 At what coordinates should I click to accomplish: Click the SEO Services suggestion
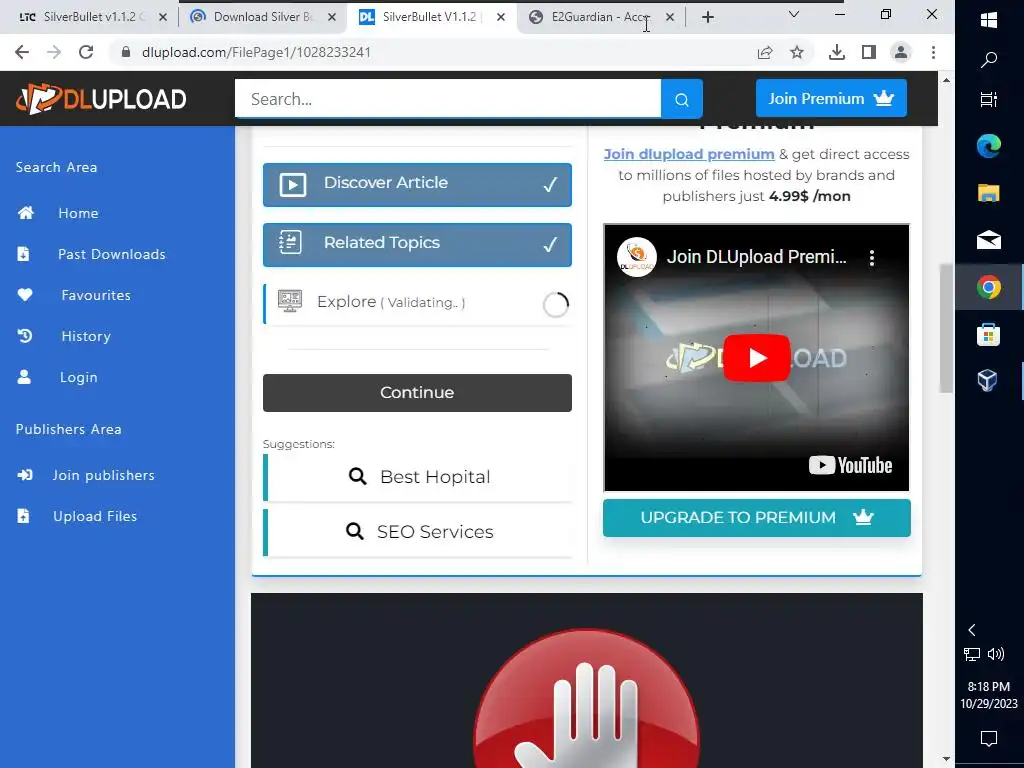coord(417,532)
